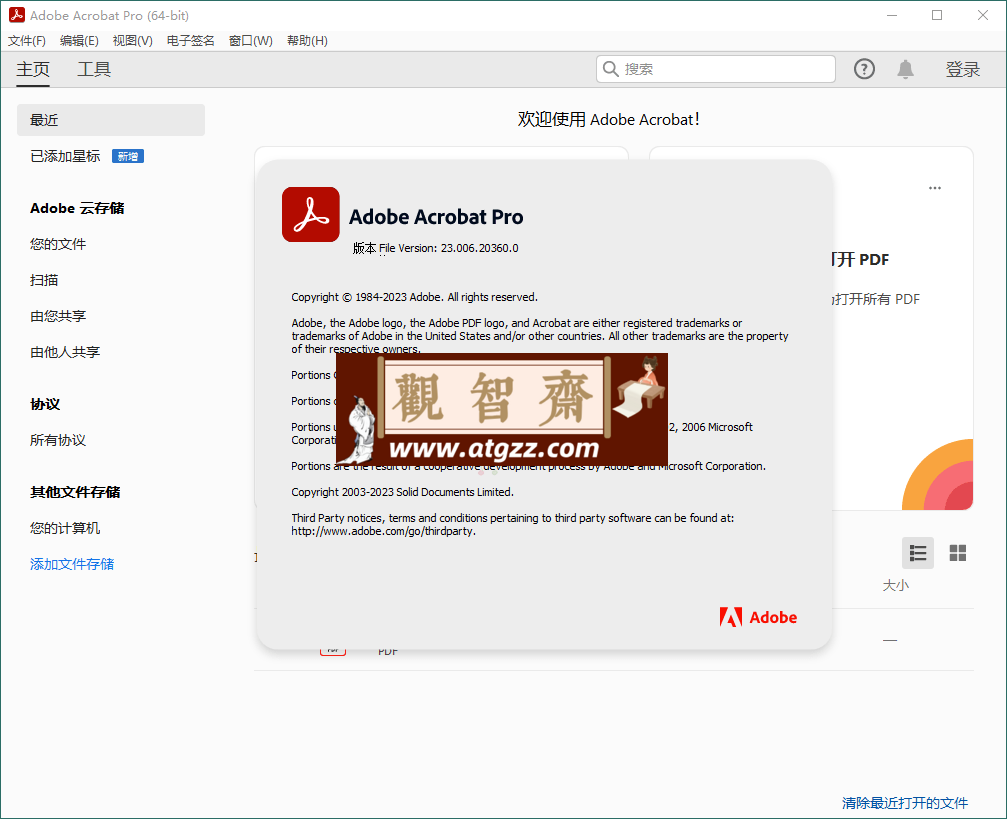This screenshot has height=819, width=1007.
Task: Click the 新增 badge next to 已添加星标
Action: click(128, 156)
